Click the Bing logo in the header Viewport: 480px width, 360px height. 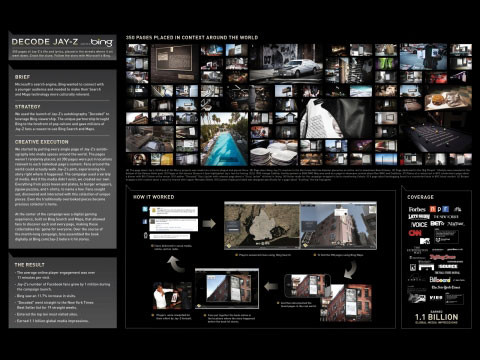[102, 42]
